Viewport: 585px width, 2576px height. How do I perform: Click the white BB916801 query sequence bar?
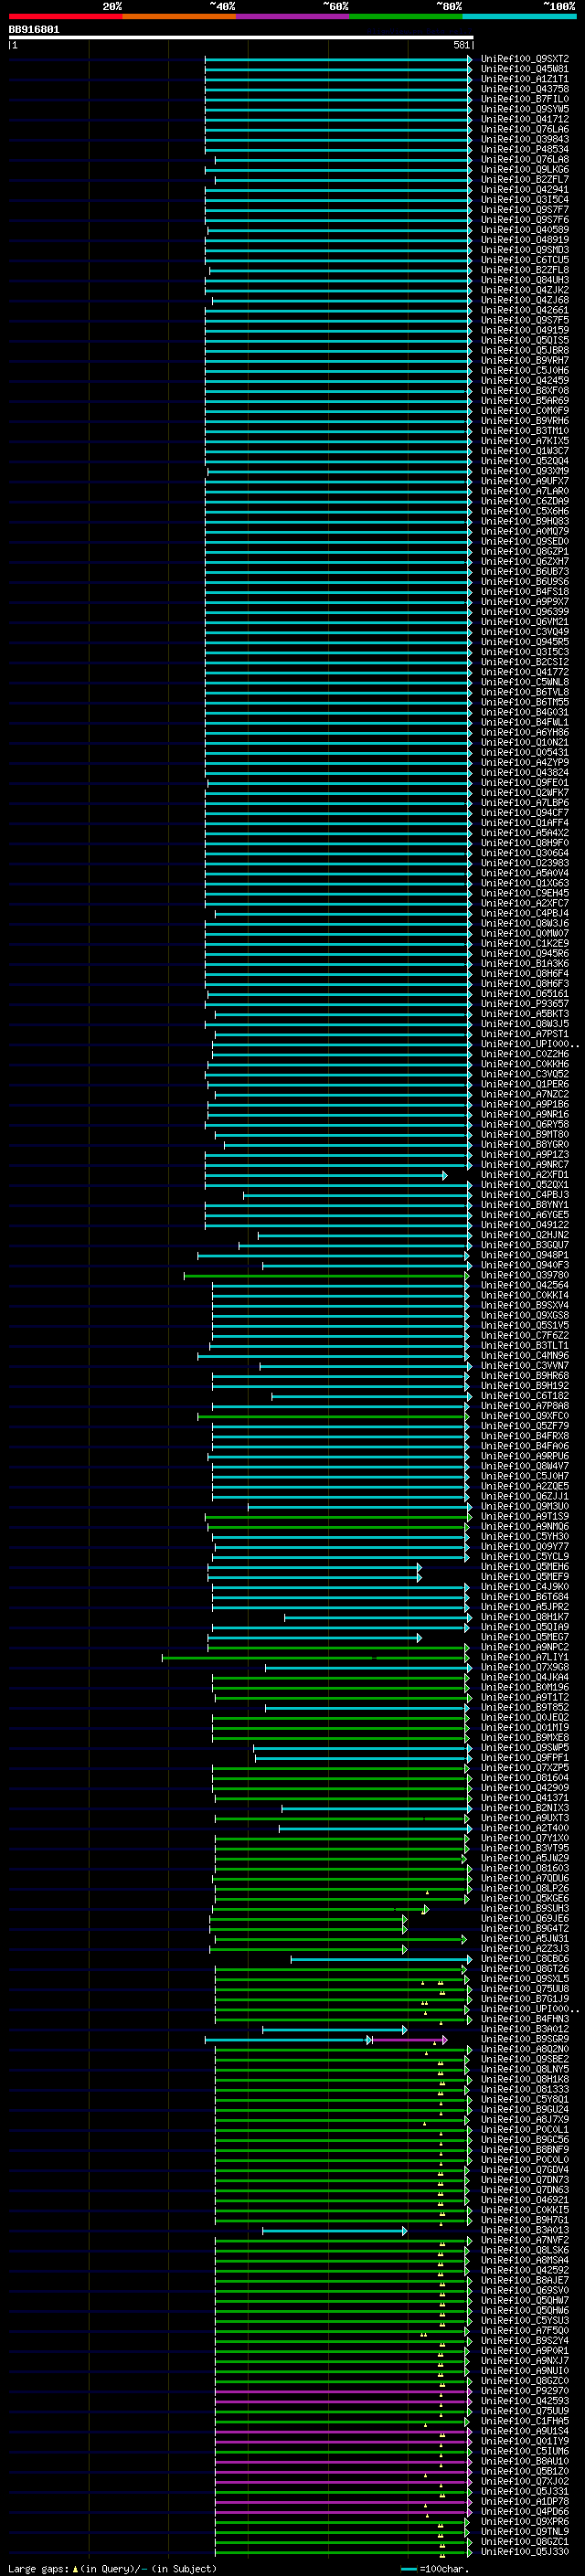click(240, 38)
